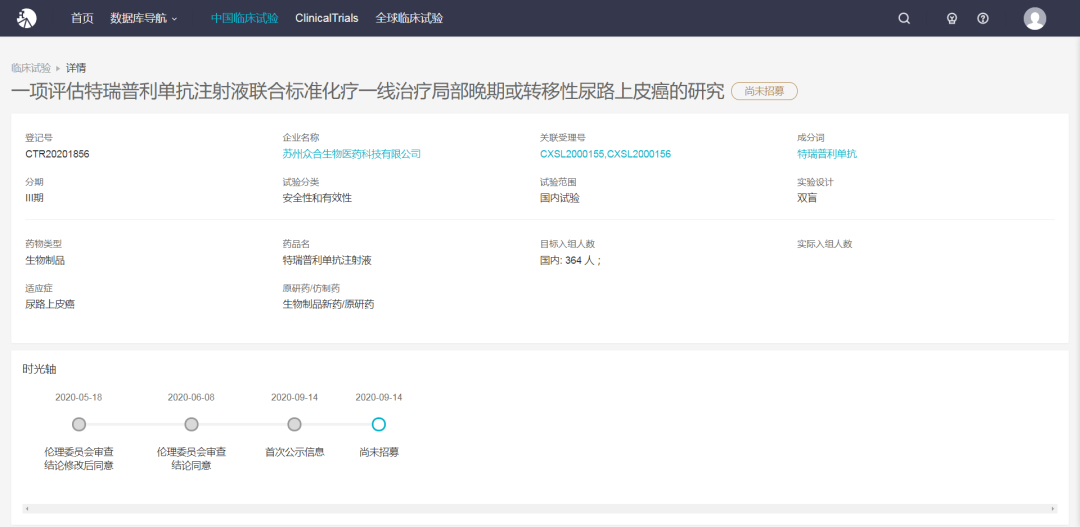Go to 首页 in the navigation bar
Screen dimensions: 1080x527
82,19
